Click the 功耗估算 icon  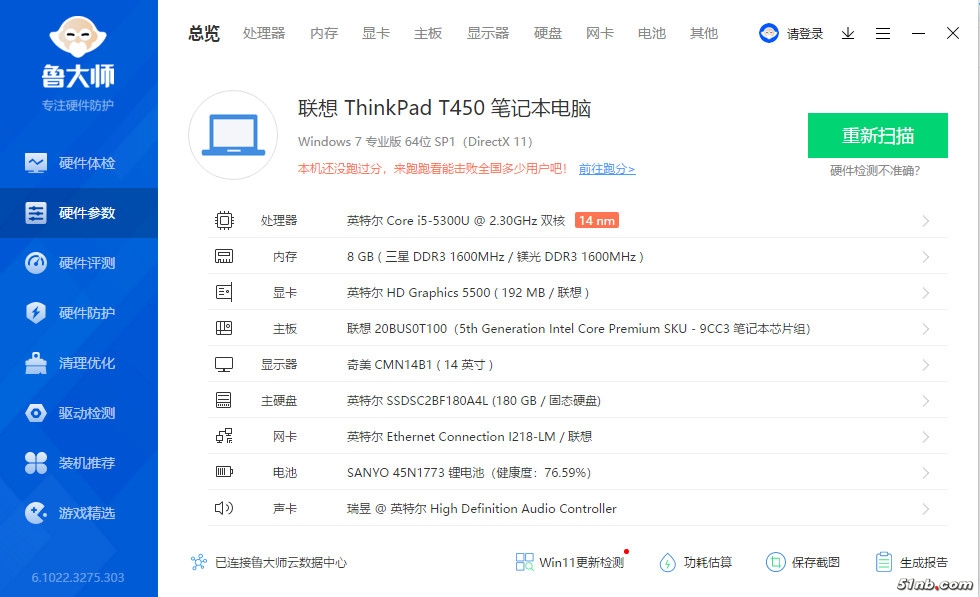tap(668, 562)
